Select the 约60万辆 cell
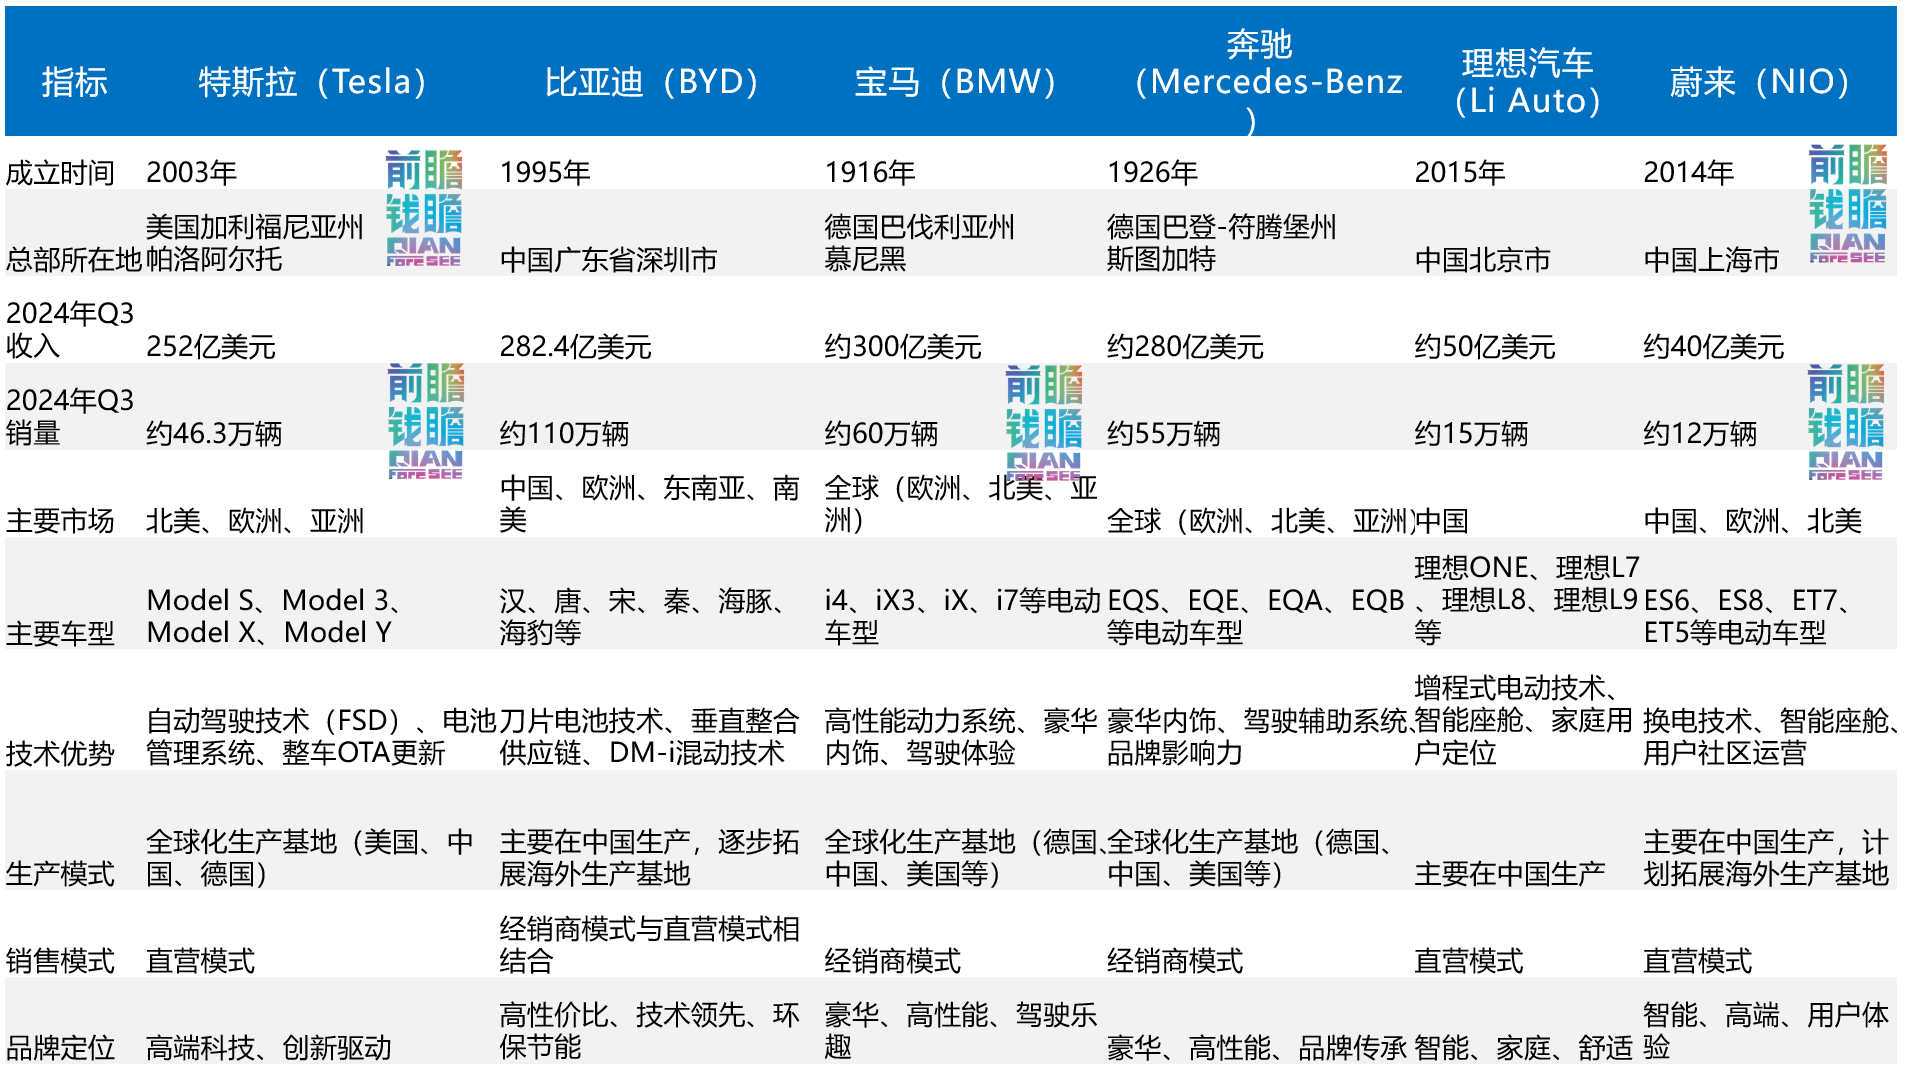Image resolution: width=1919 pixels, height=1082 pixels. pyautogui.click(x=881, y=434)
